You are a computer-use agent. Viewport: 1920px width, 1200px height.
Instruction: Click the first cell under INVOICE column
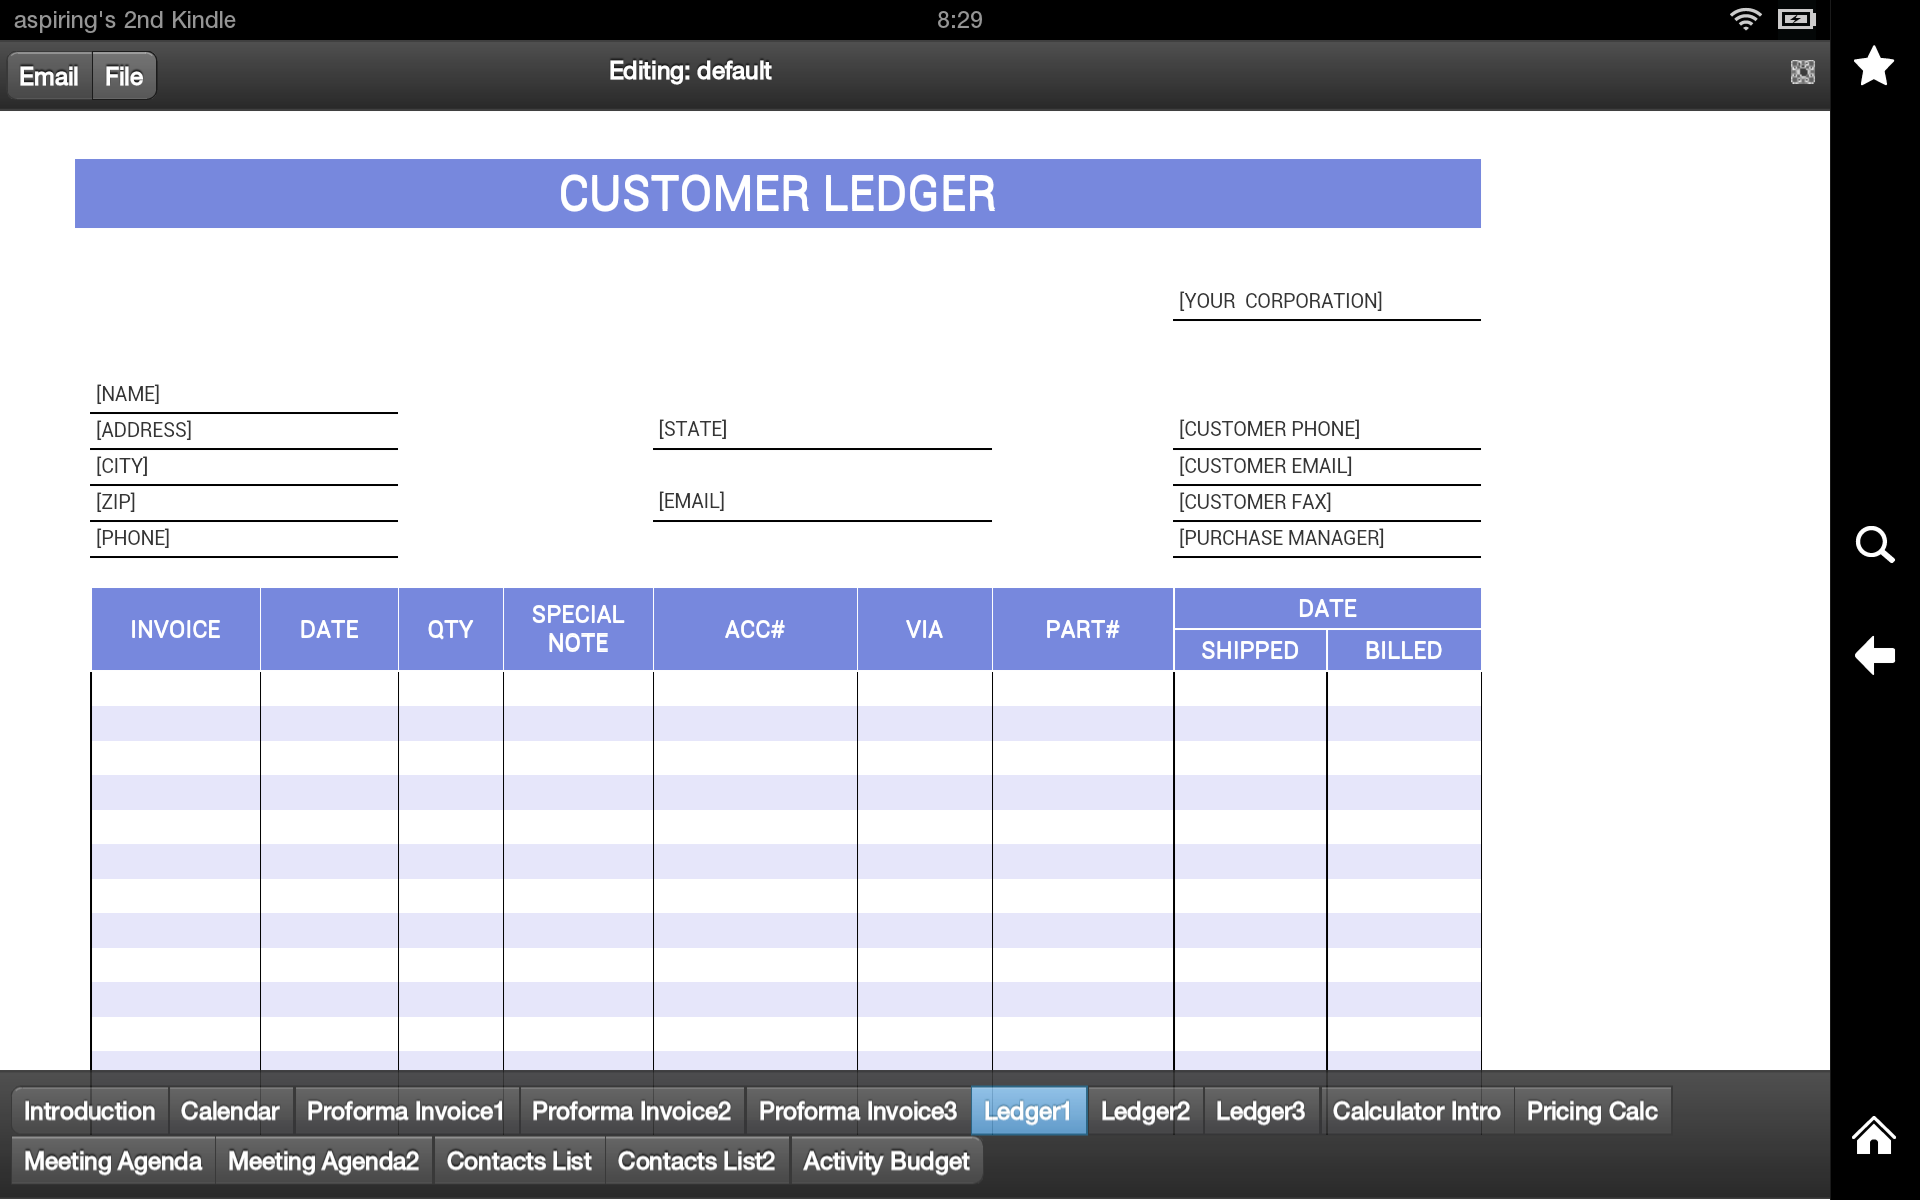(x=175, y=690)
